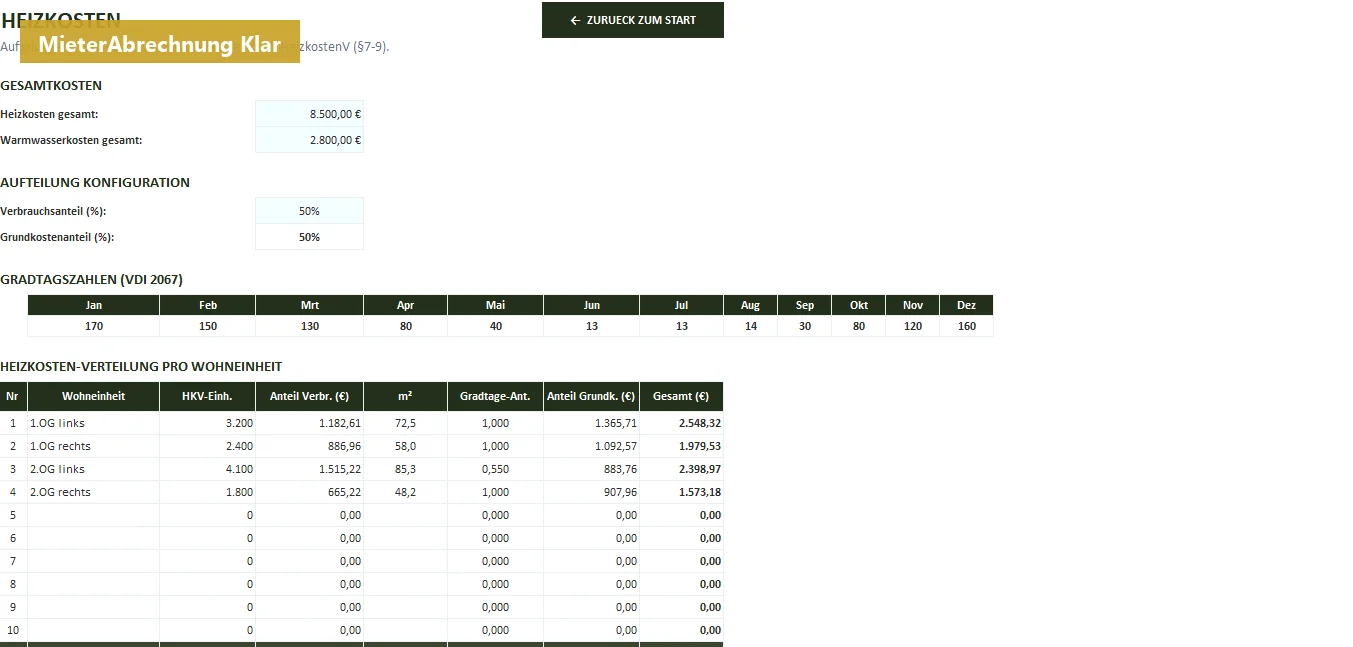Click HKV-Einh. value 3.200

(x=208, y=423)
